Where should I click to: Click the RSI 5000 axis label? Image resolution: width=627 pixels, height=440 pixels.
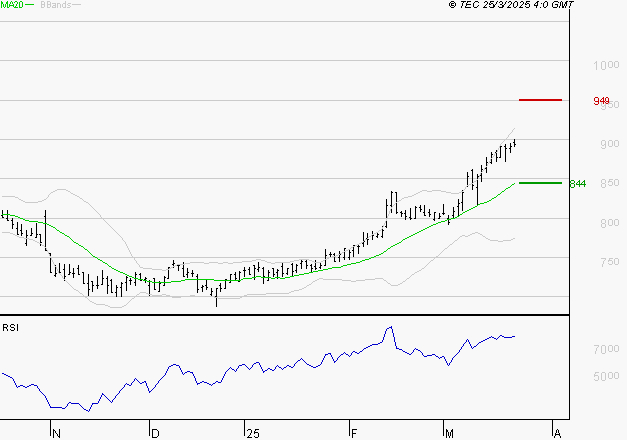click(606, 376)
